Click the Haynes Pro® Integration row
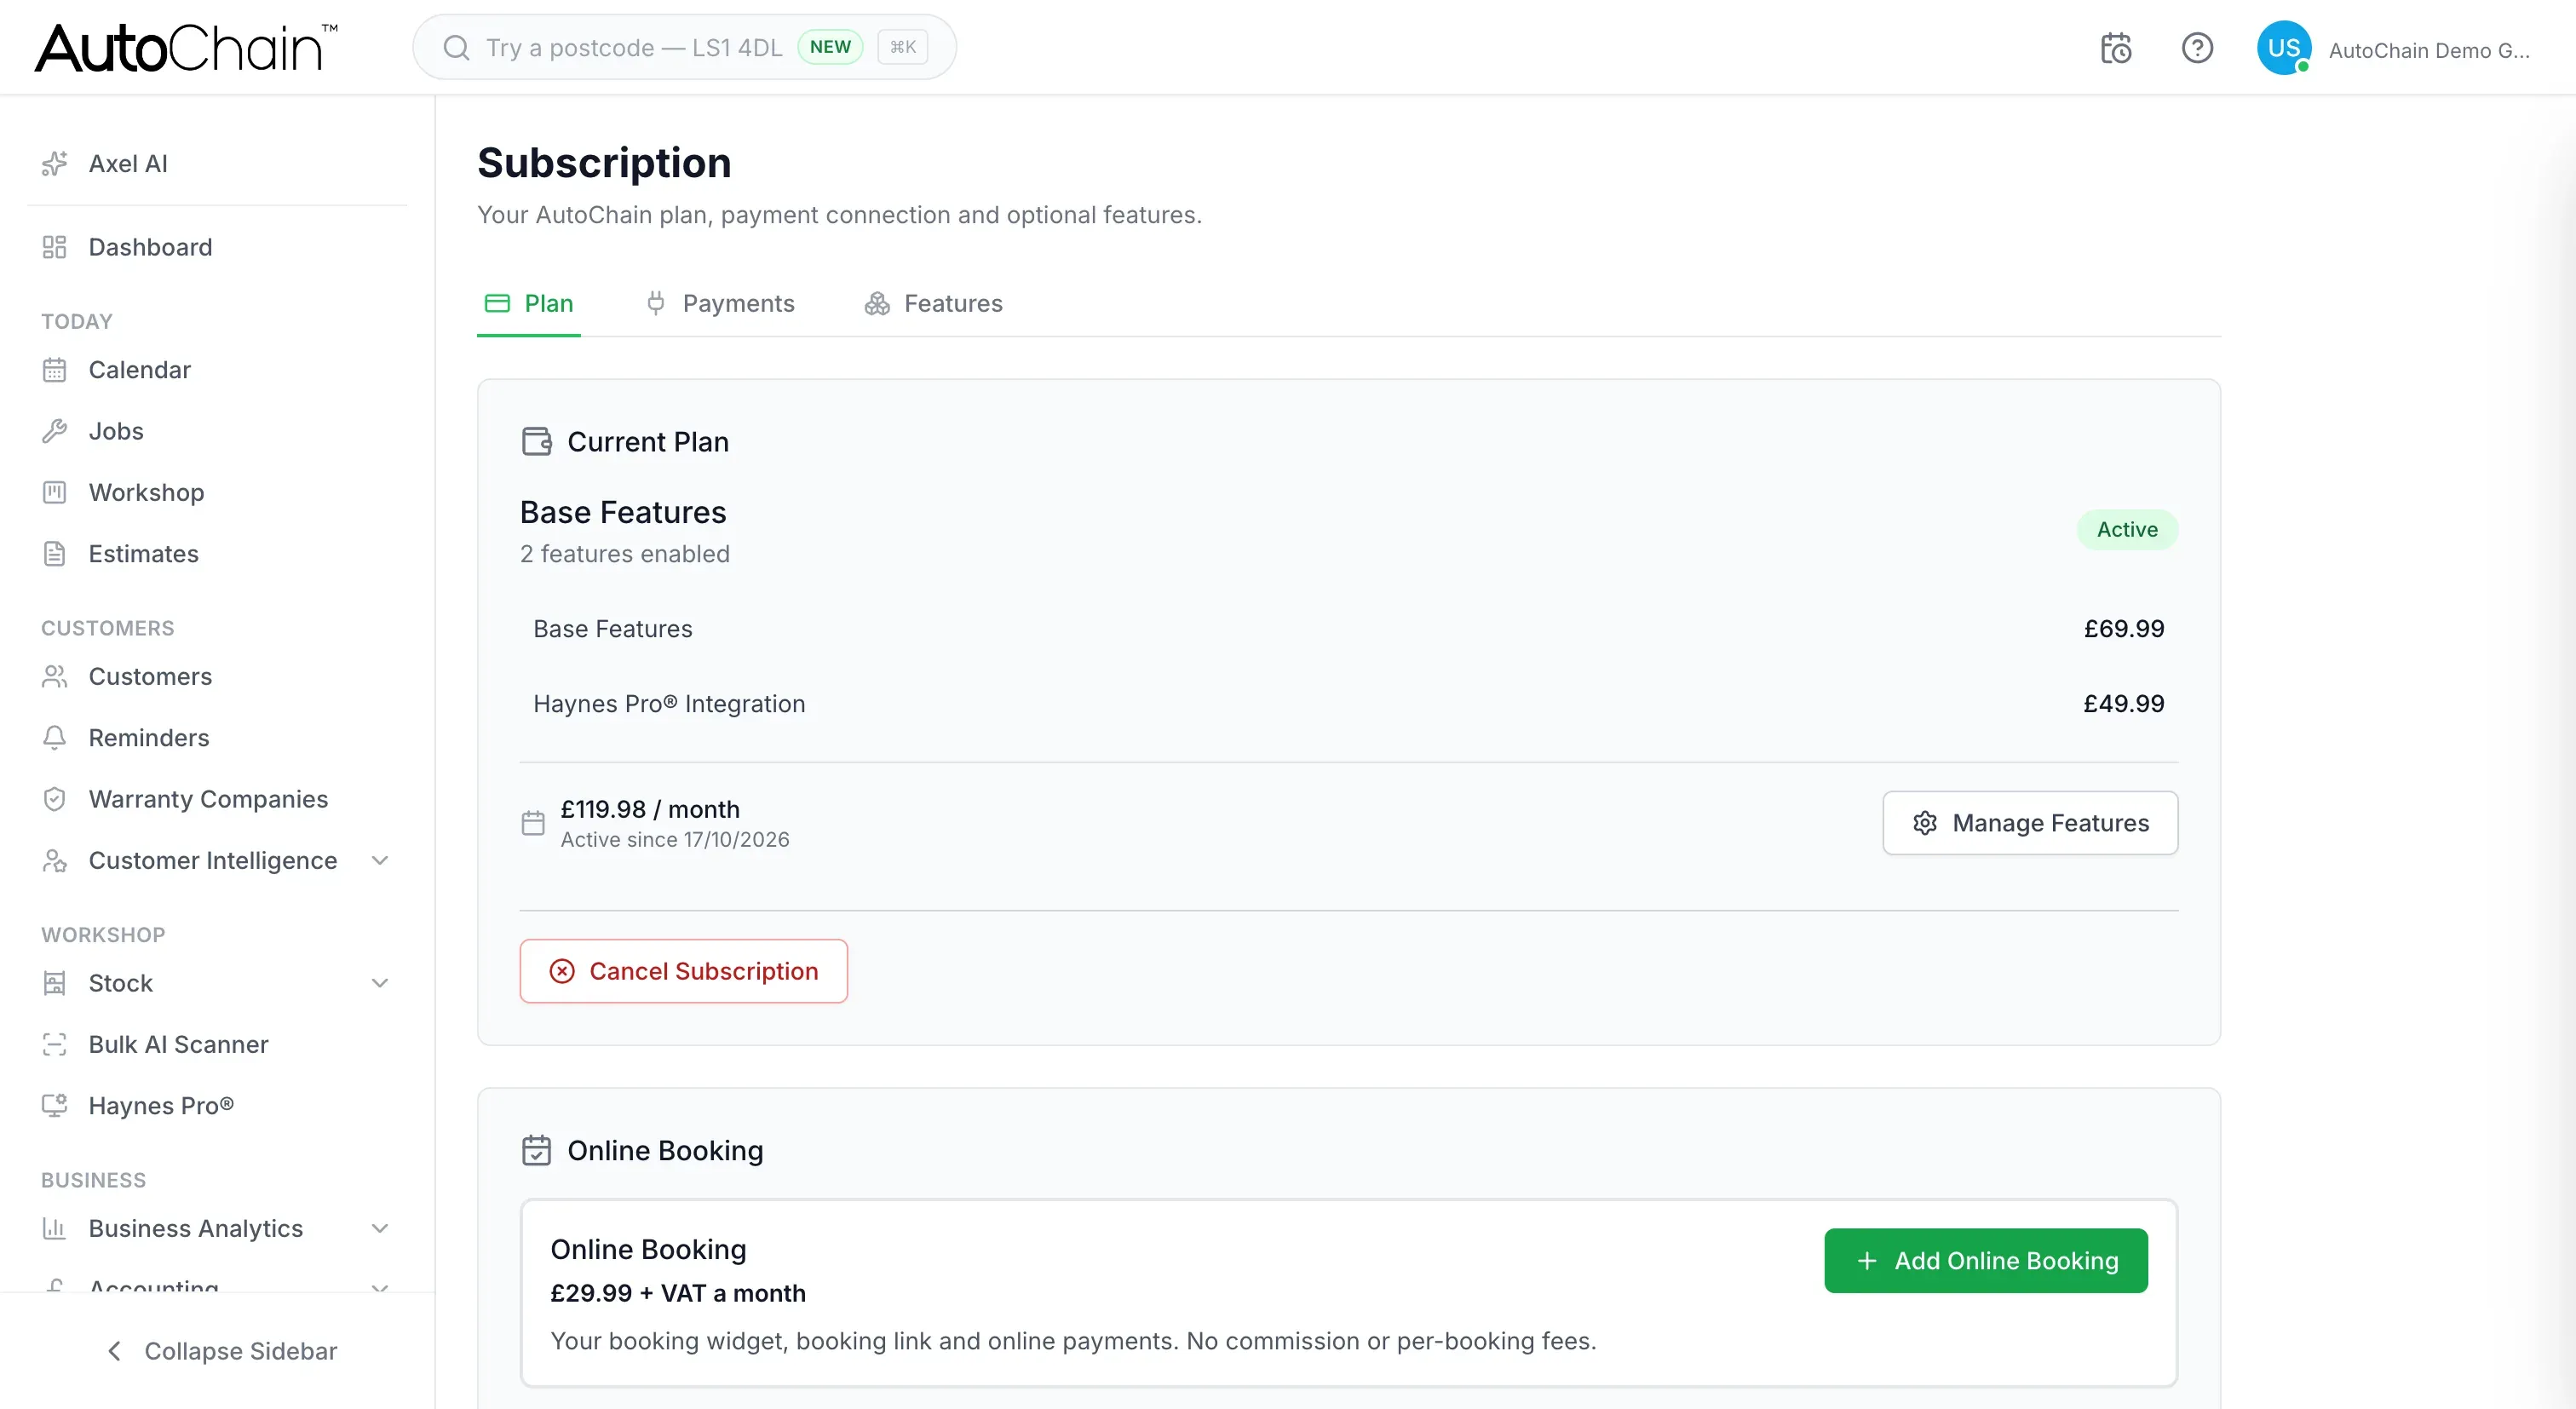The width and height of the screenshot is (2576, 1409). click(x=1348, y=704)
